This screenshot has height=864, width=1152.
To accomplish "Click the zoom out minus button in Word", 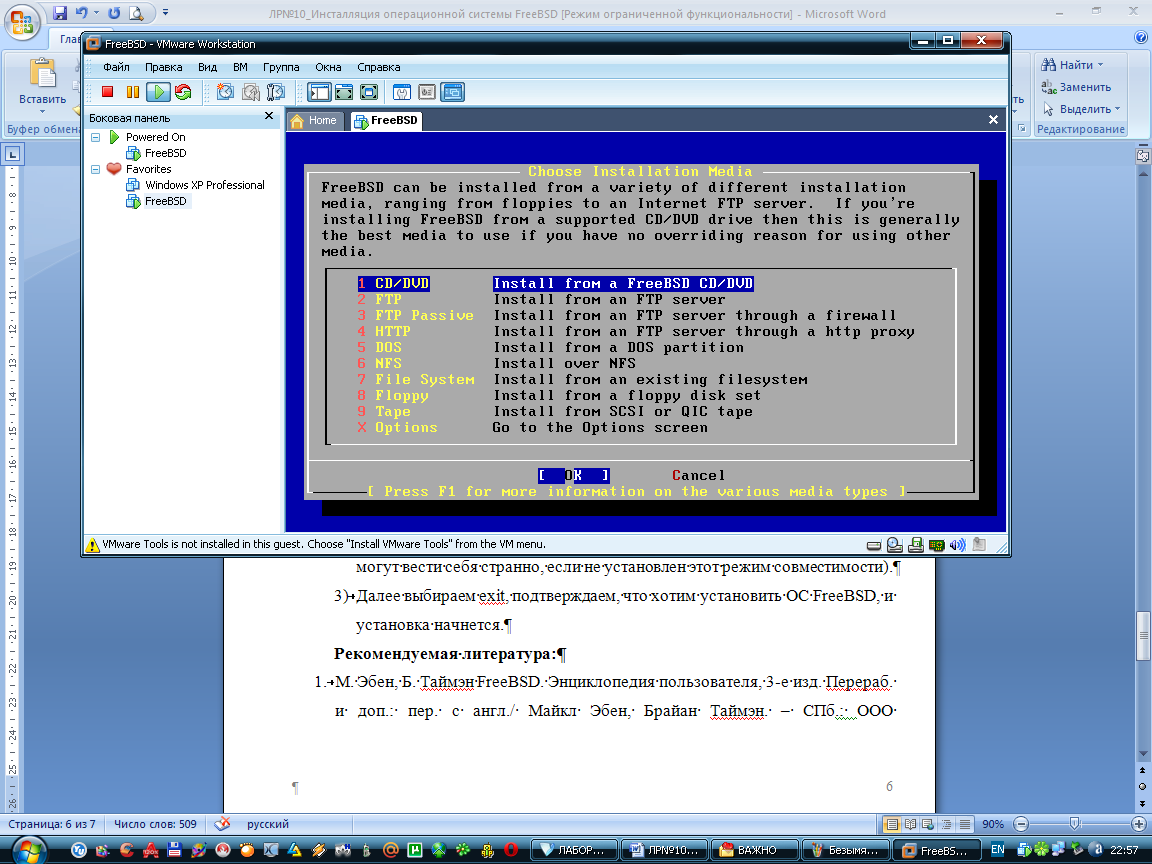I will point(1020,824).
